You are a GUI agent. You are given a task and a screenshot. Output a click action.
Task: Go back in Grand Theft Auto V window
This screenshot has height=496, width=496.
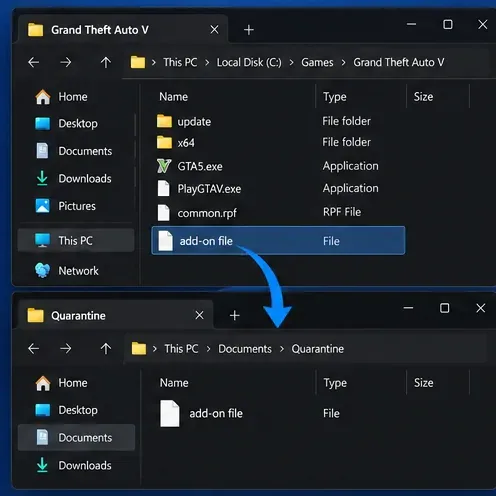[34, 62]
